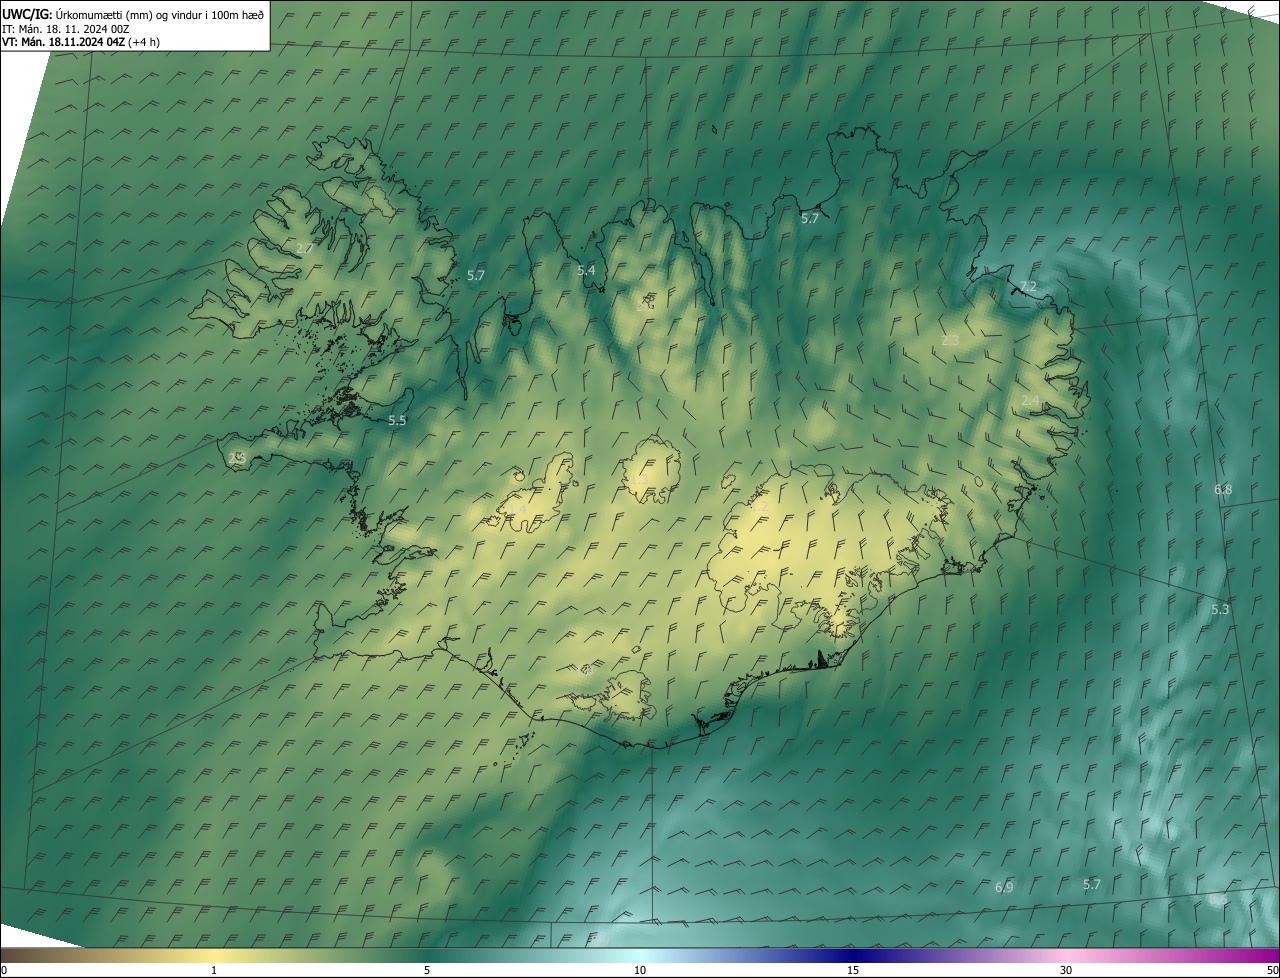Click the 1 tick on the color scale
This screenshot has width=1280, height=978.
click(214, 970)
